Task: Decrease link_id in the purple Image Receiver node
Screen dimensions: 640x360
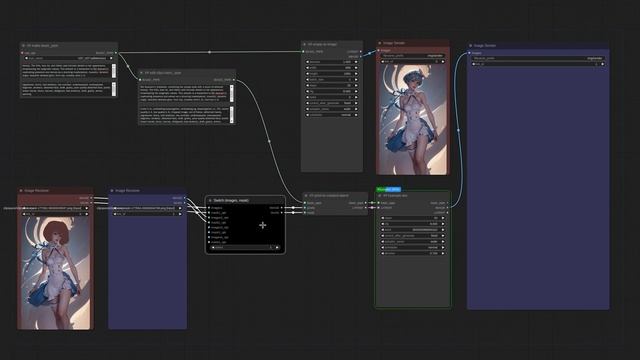Action: click(115, 214)
